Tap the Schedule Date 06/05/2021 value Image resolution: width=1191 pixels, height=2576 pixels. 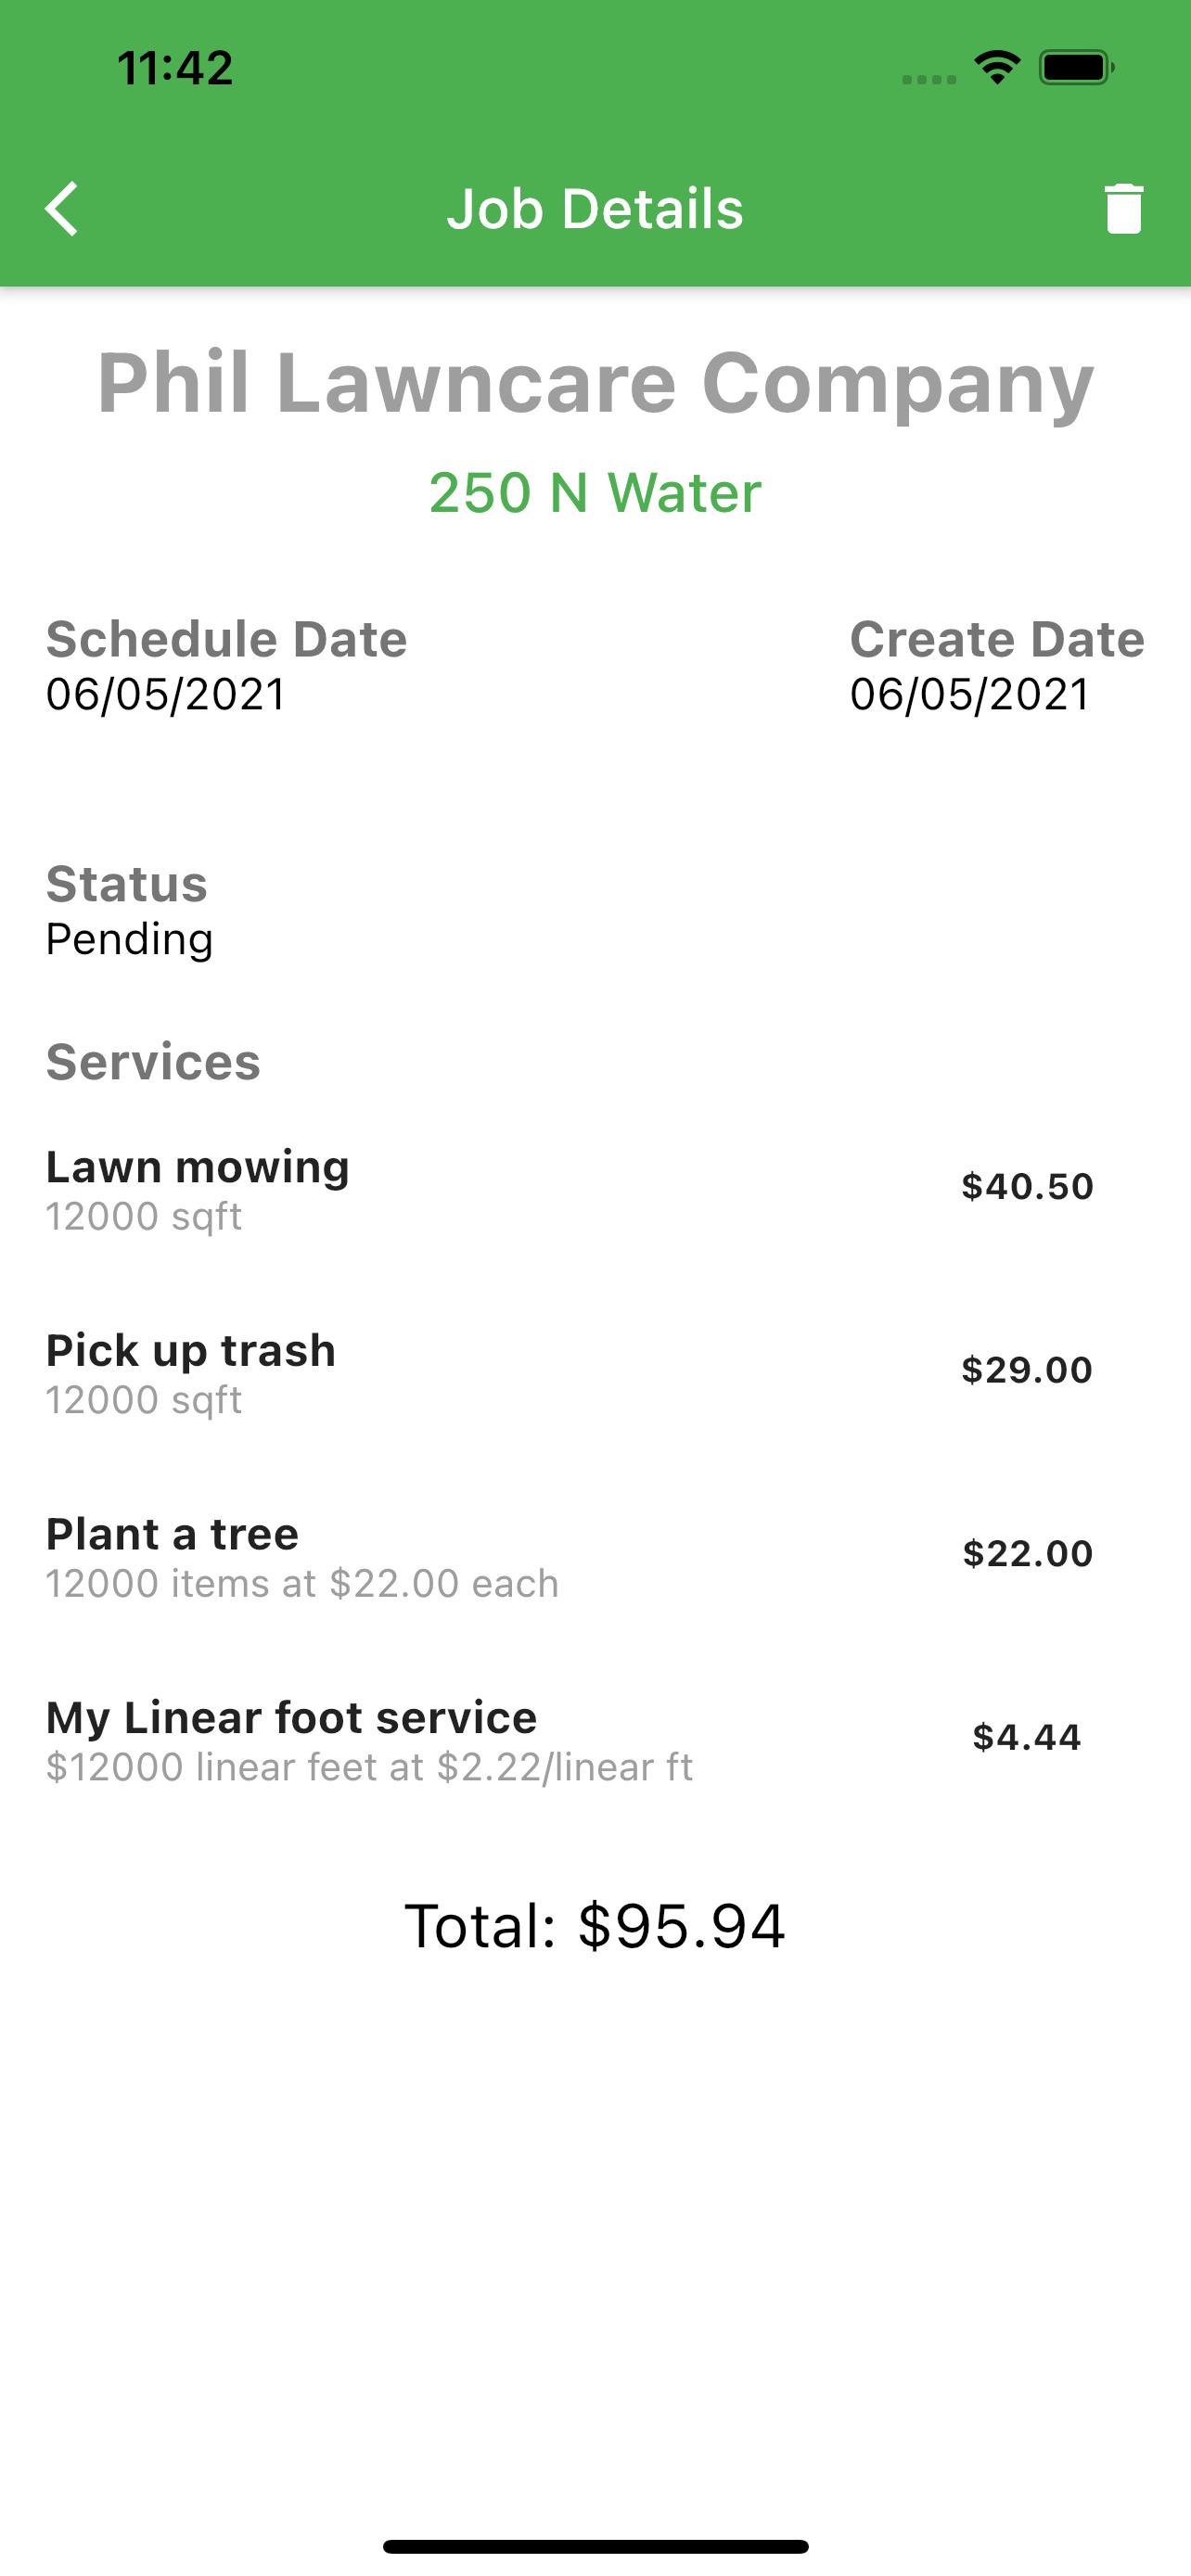[x=166, y=694]
